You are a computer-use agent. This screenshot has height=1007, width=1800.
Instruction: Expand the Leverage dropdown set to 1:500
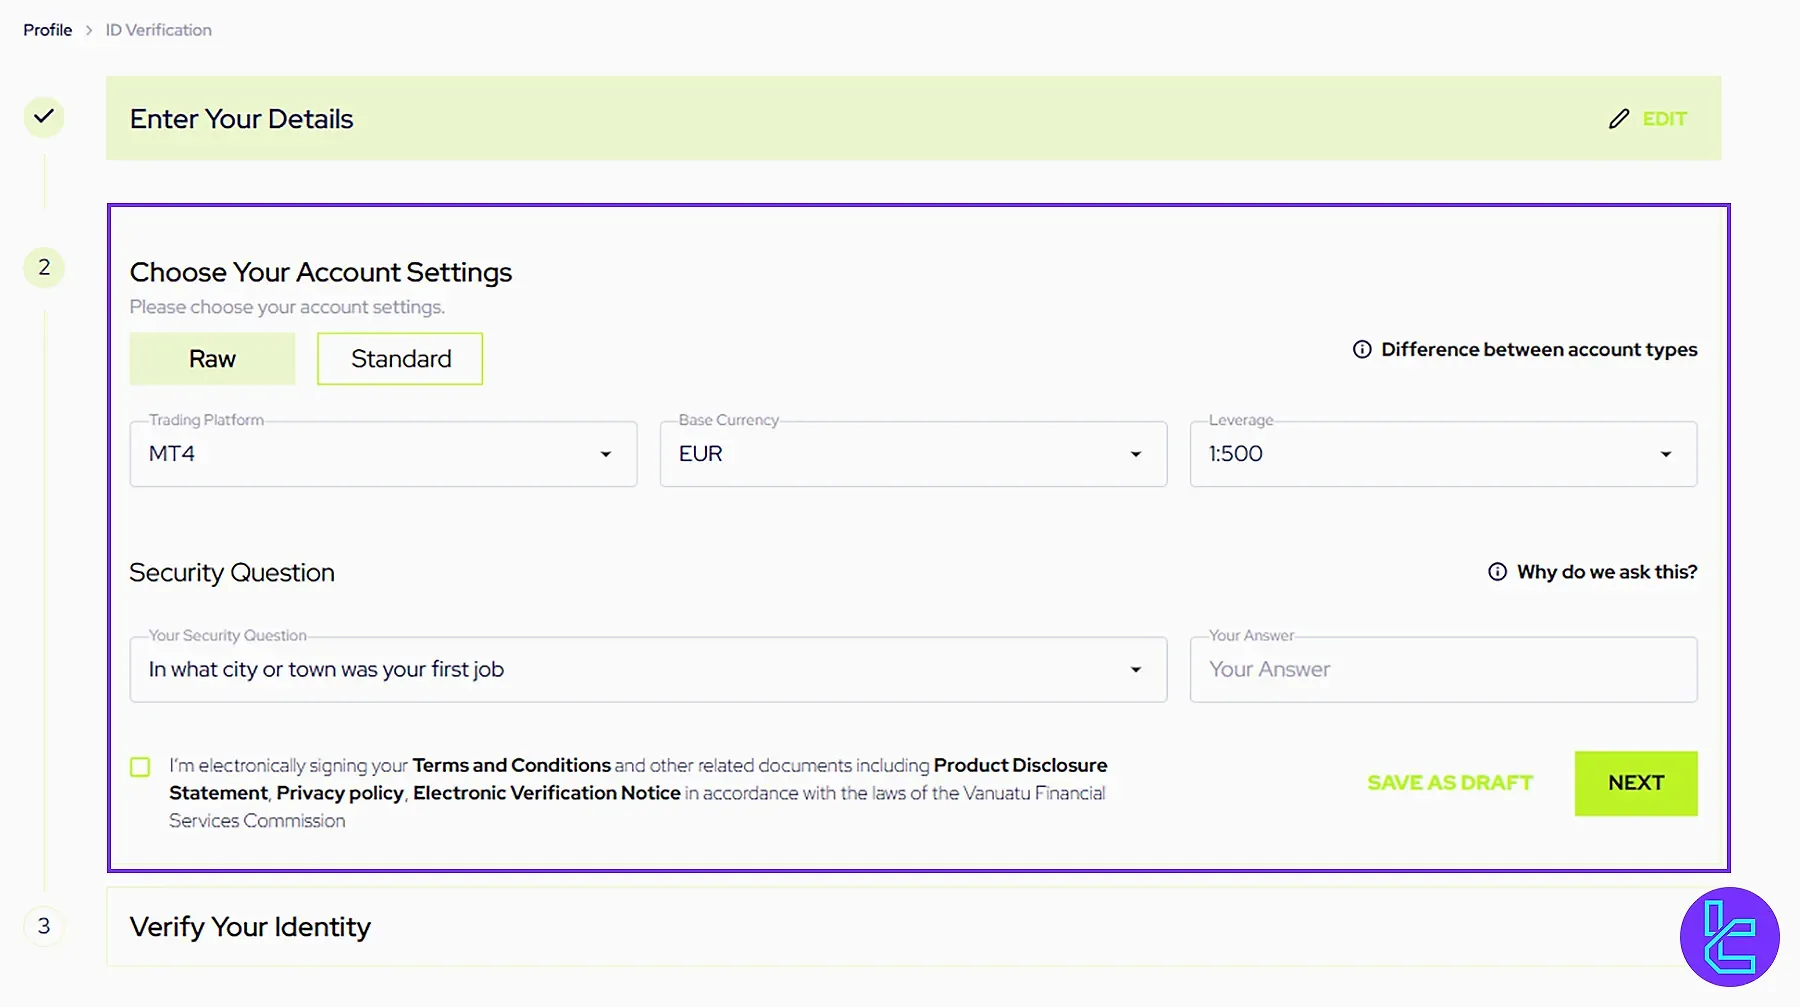tap(1442, 454)
